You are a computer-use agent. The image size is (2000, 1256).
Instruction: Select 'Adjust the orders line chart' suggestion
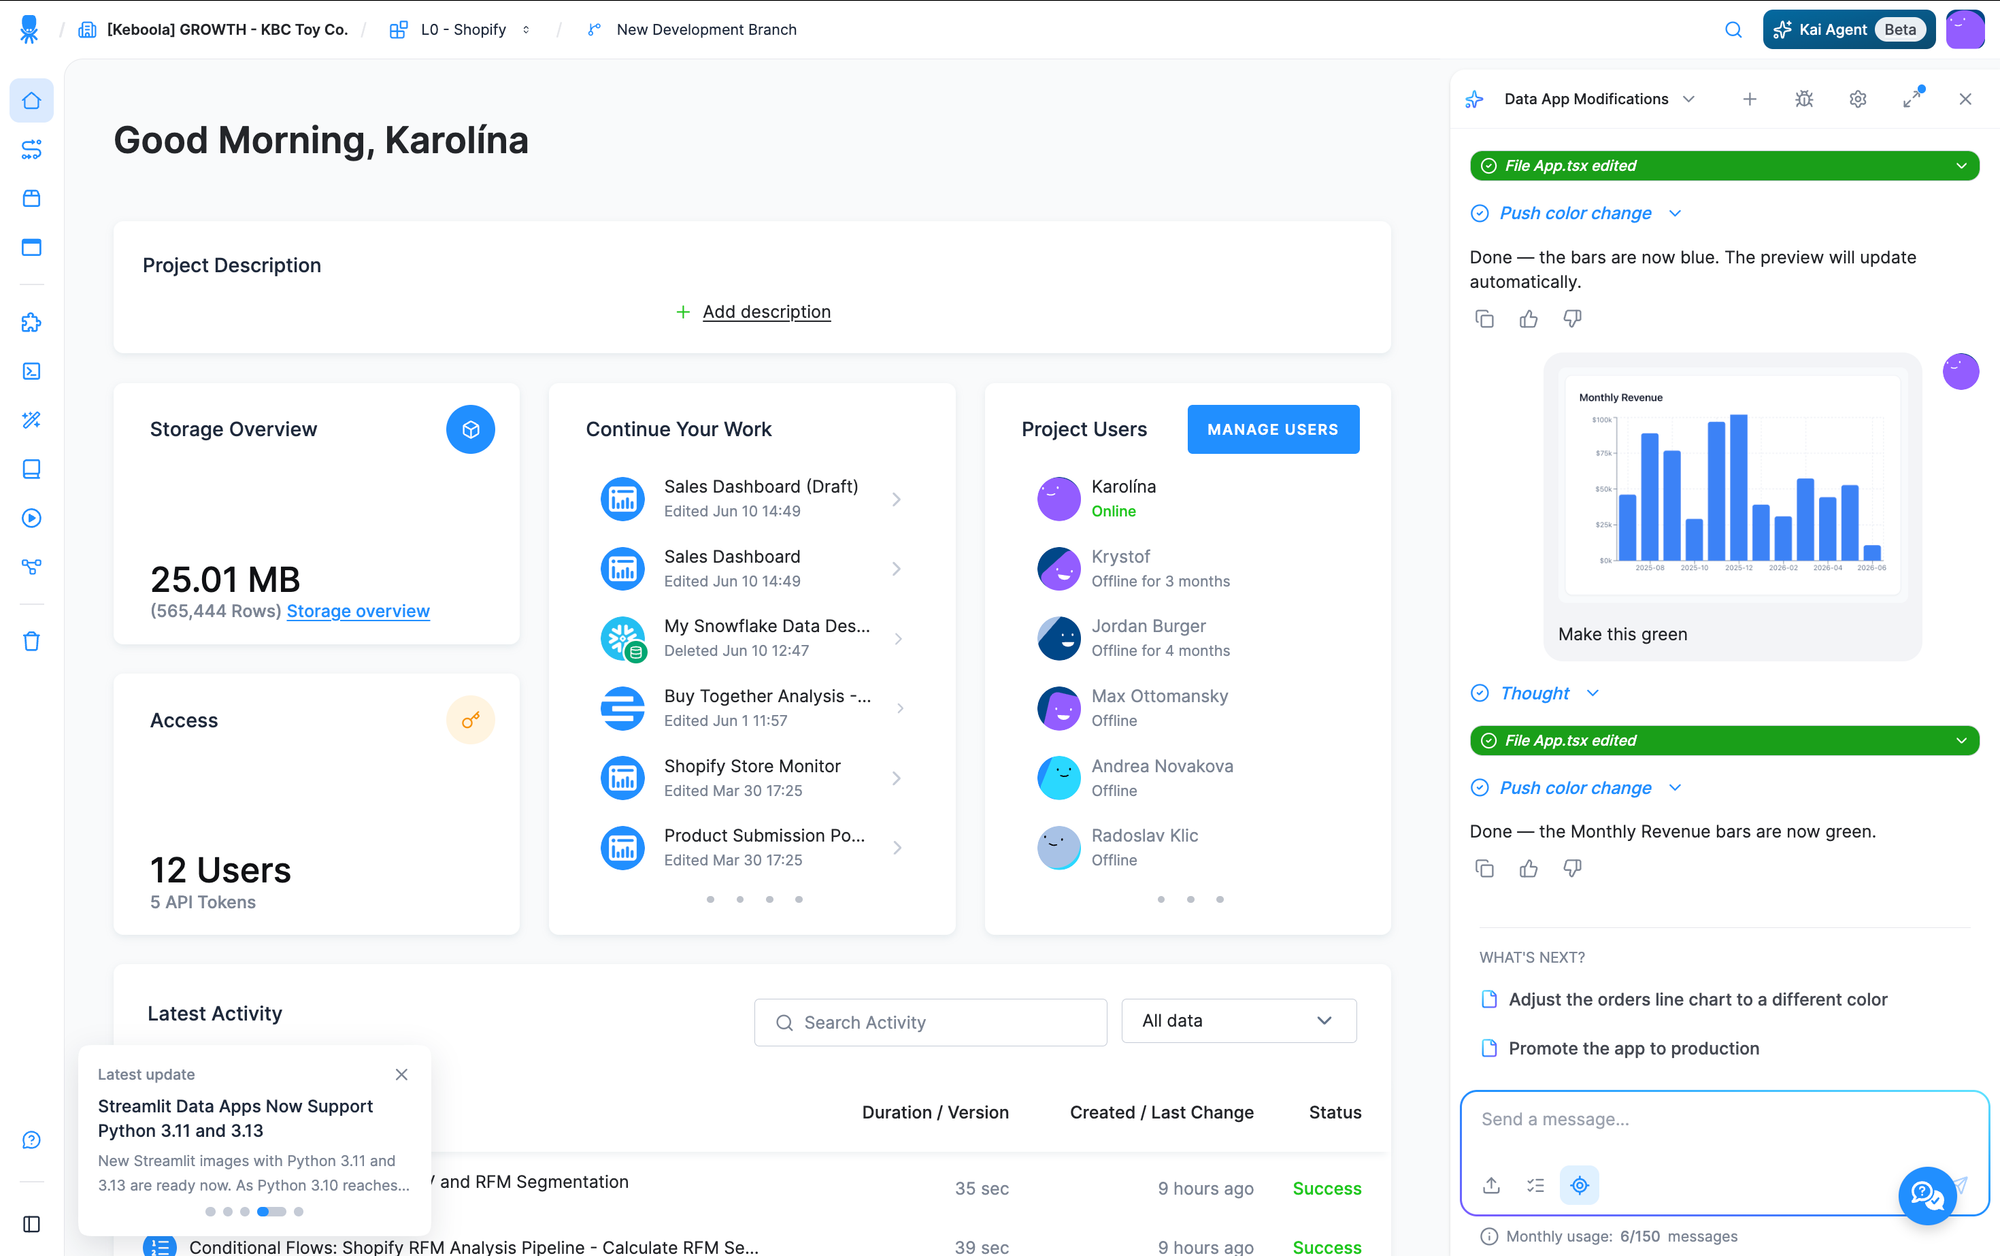coord(1698,1000)
